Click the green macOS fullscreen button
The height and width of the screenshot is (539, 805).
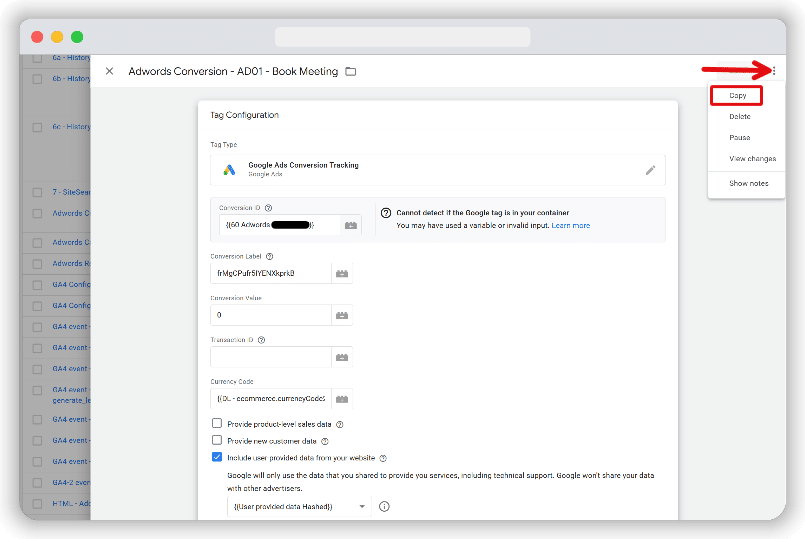click(77, 37)
